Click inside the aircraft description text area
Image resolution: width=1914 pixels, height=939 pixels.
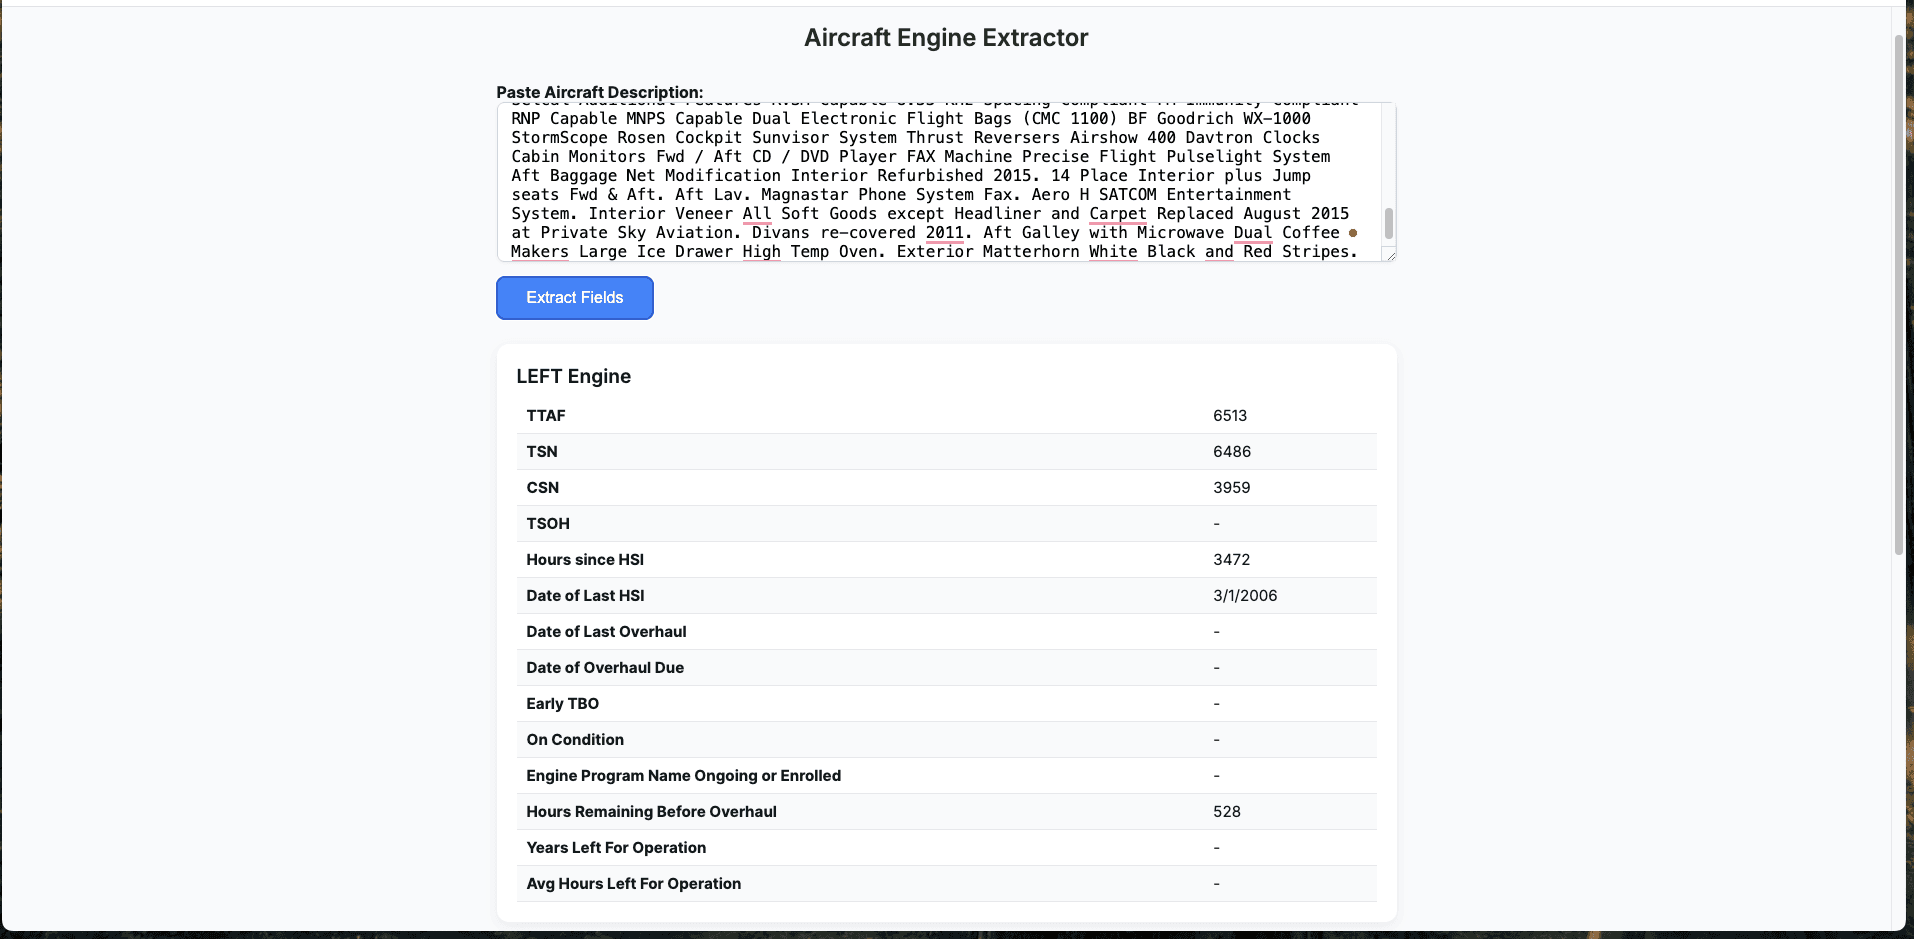pyautogui.click(x=900, y=180)
